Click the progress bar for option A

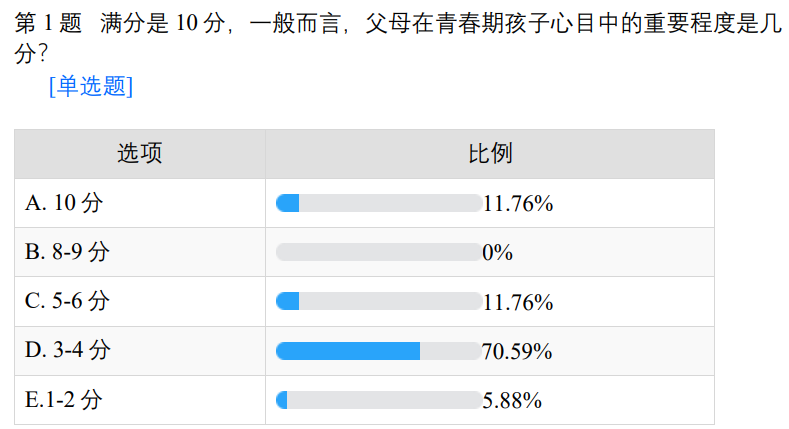(x=378, y=203)
